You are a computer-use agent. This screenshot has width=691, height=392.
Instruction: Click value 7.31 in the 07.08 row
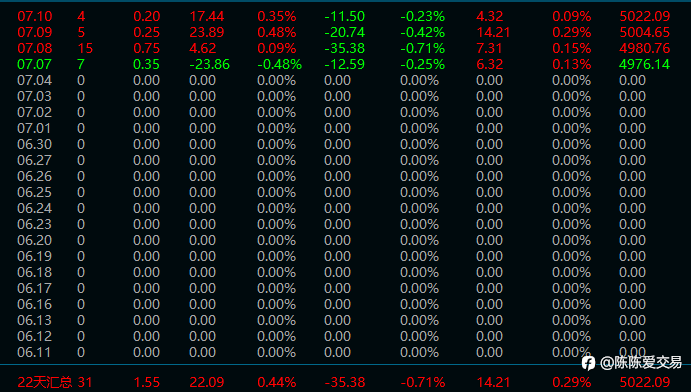490,48
